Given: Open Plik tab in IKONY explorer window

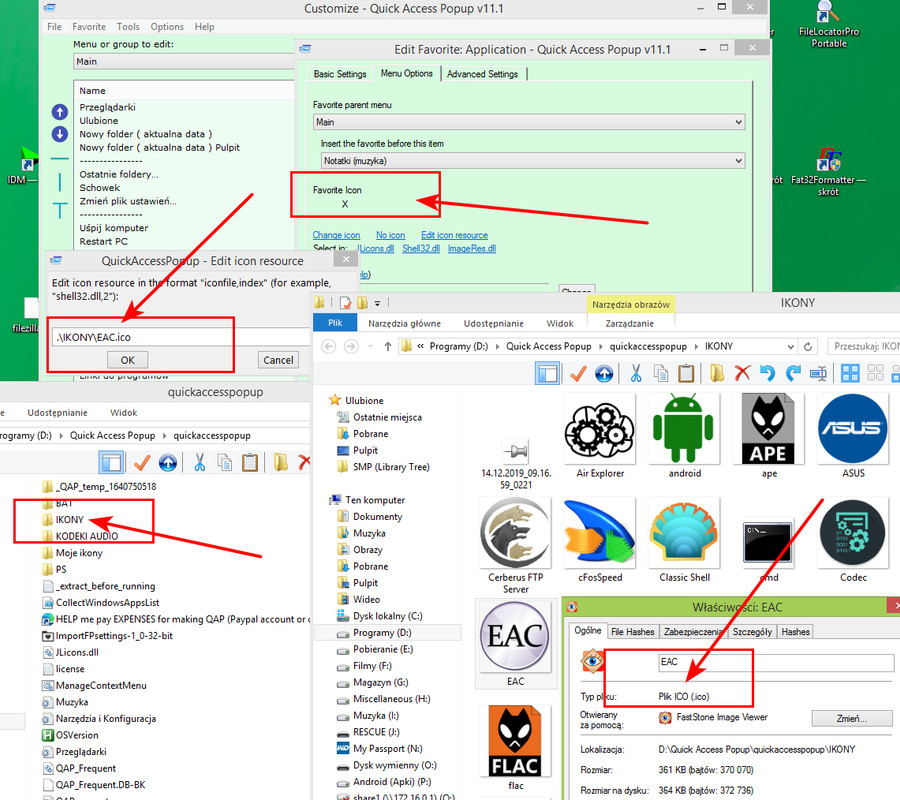Looking at the screenshot, I should pos(335,323).
